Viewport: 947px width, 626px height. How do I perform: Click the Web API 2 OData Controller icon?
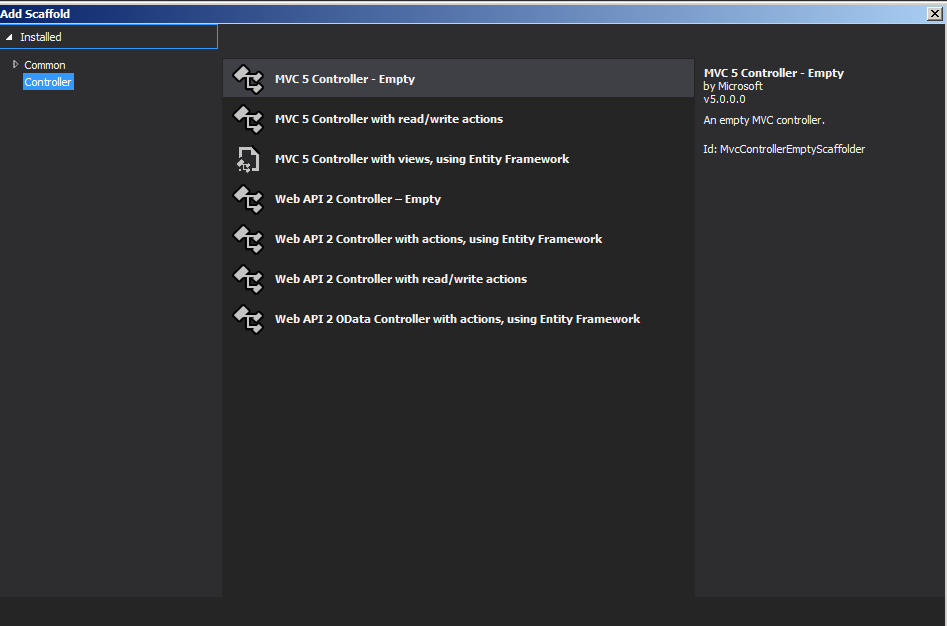coord(247,319)
